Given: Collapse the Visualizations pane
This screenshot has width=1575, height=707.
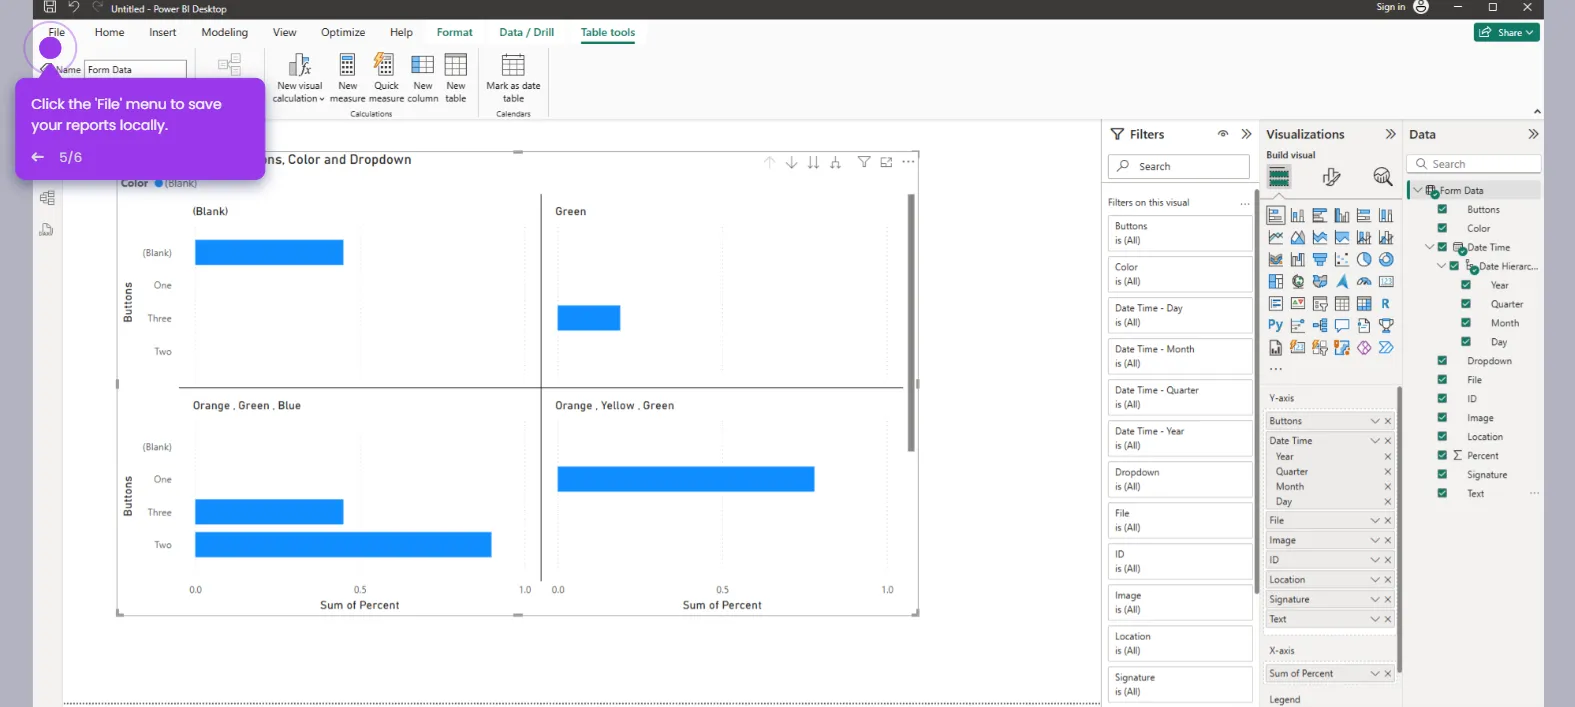Looking at the screenshot, I should [1390, 134].
